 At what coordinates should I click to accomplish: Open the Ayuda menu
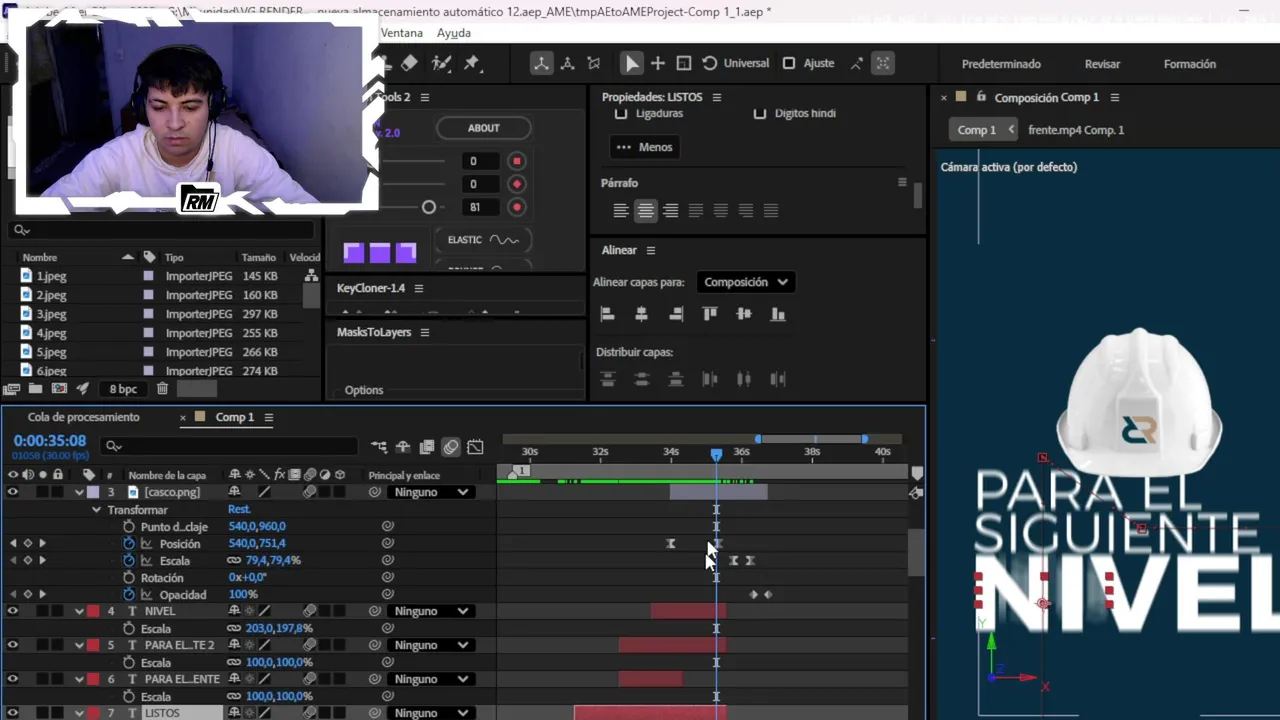tap(454, 33)
